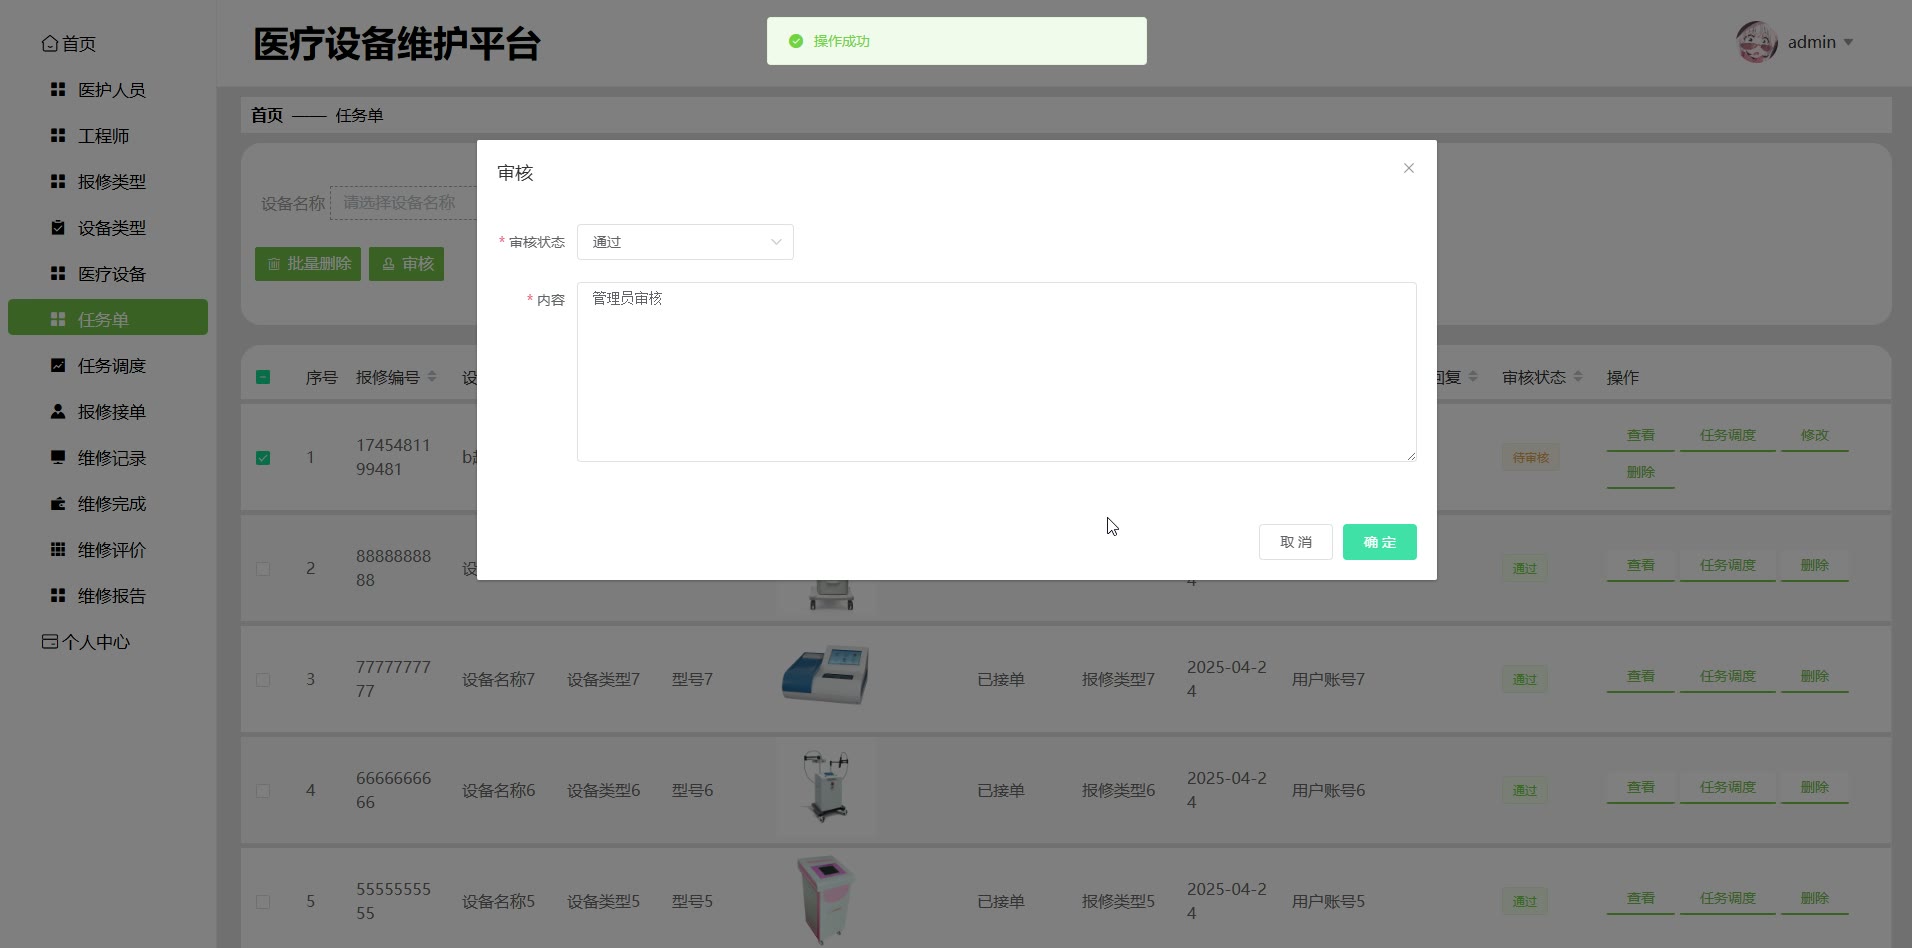Click the 任务调度 chart icon in sidebar
The height and width of the screenshot is (948, 1912).
pos(58,366)
